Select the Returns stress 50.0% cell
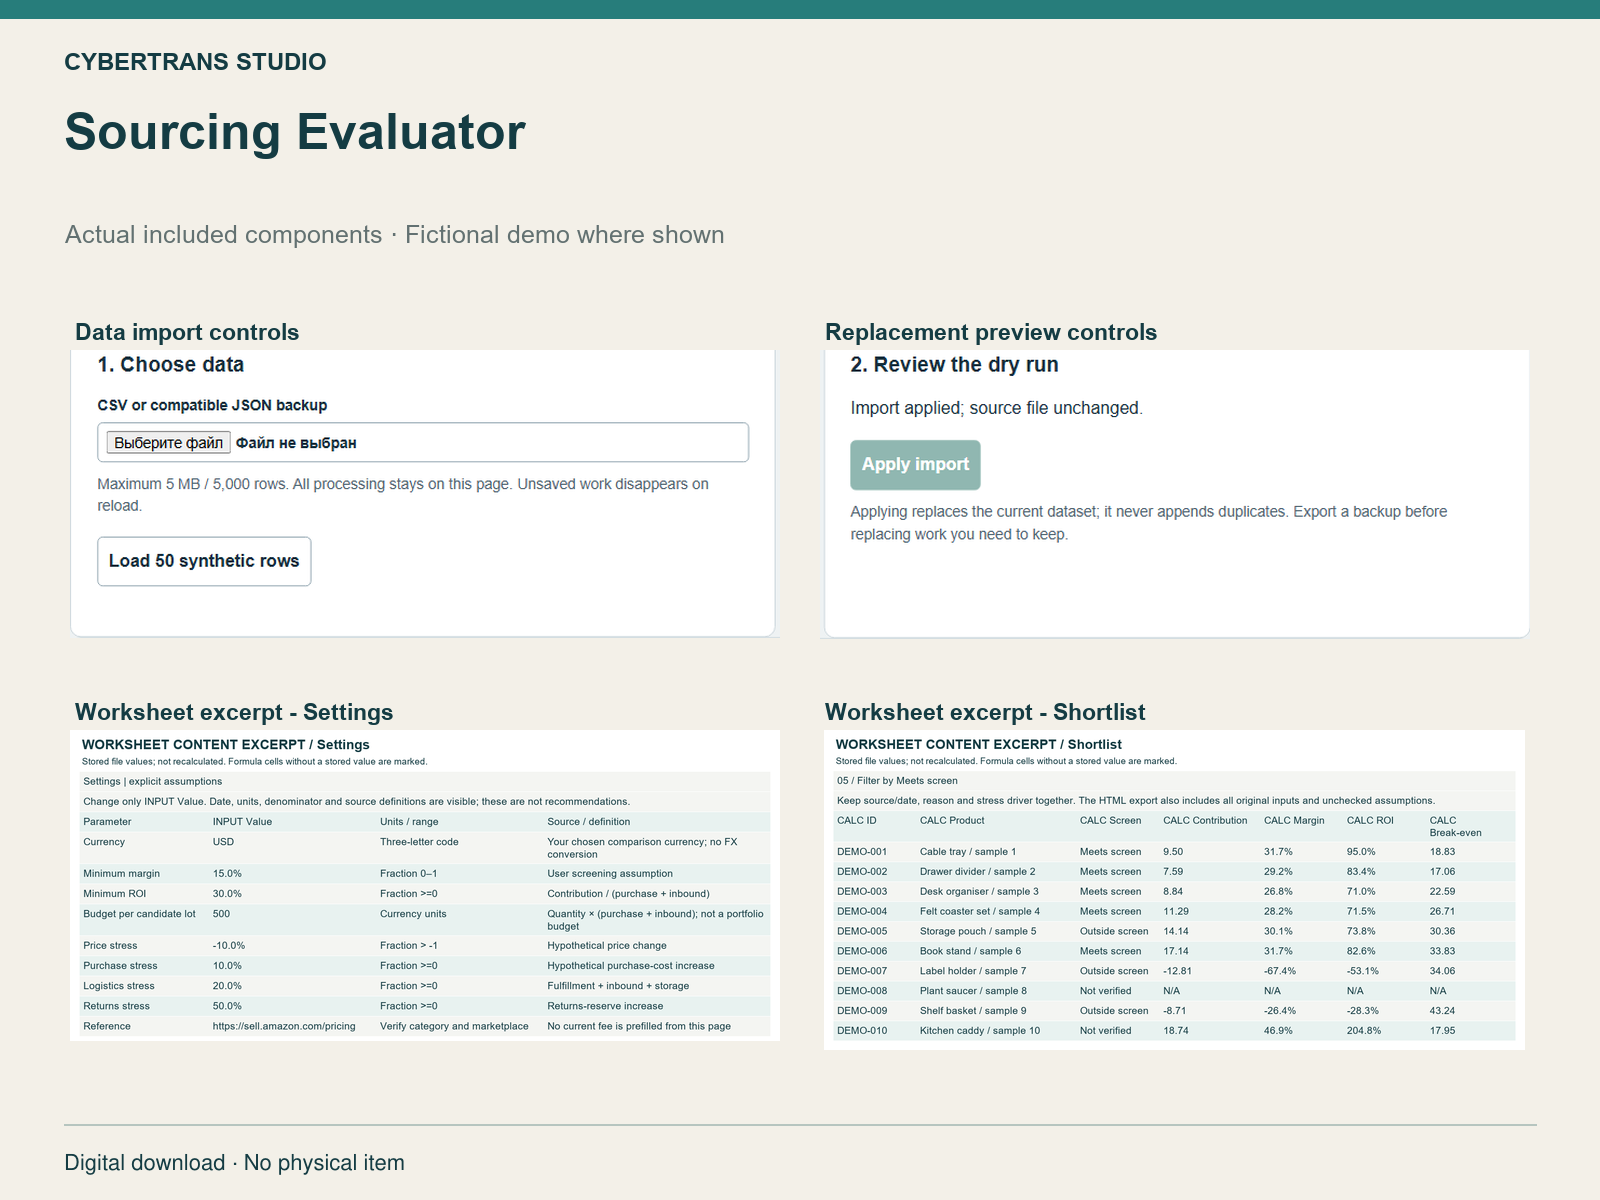This screenshot has height=1200, width=1600. pyautogui.click(x=227, y=1005)
